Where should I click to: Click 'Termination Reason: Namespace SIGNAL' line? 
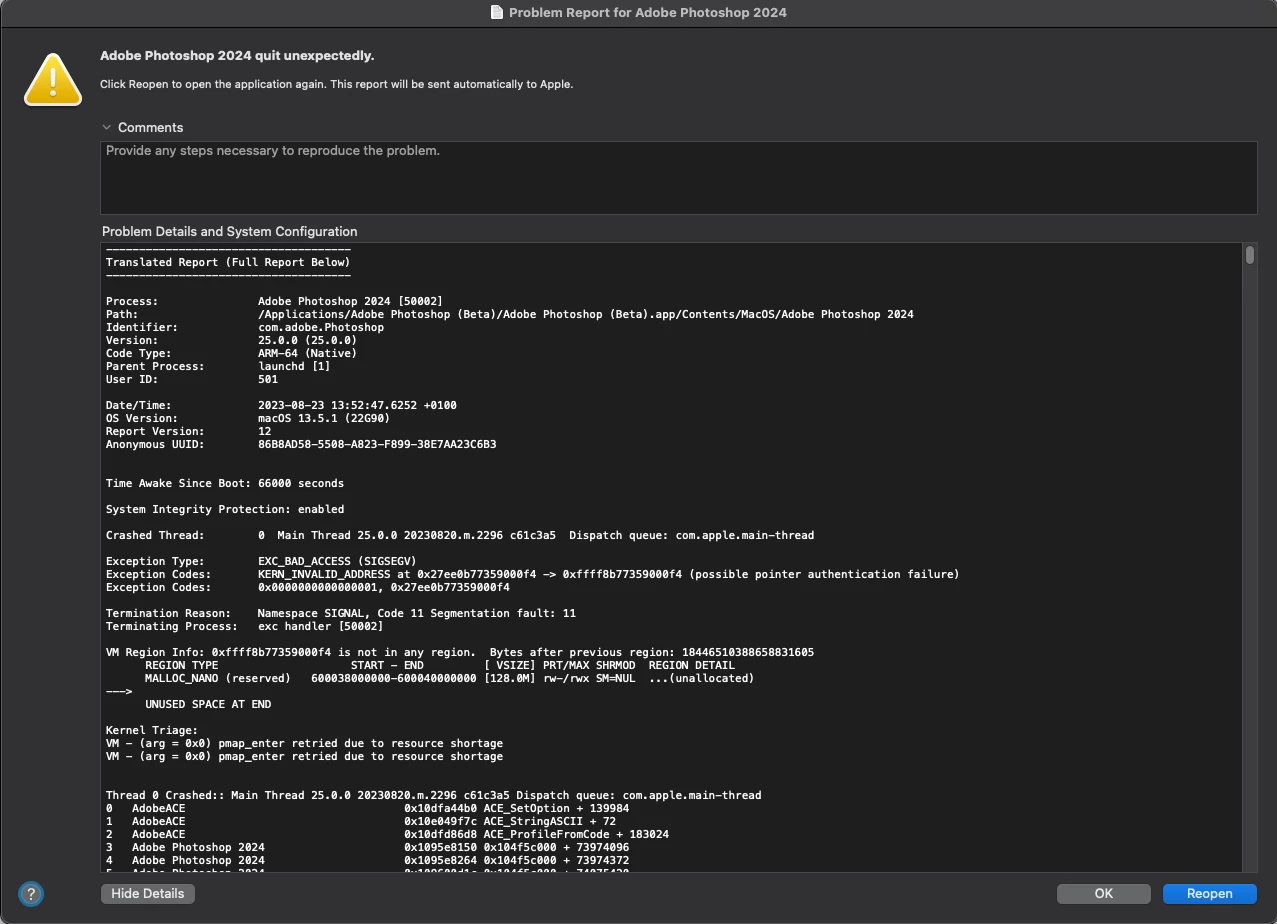click(x=341, y=613)
